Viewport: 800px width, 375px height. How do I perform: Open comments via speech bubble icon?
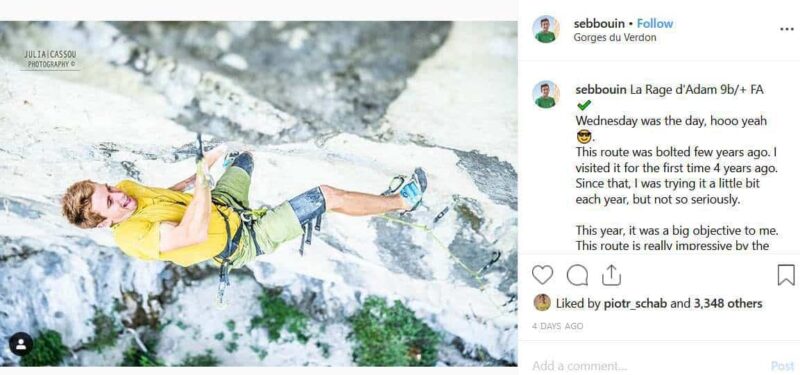pos(577,276)
